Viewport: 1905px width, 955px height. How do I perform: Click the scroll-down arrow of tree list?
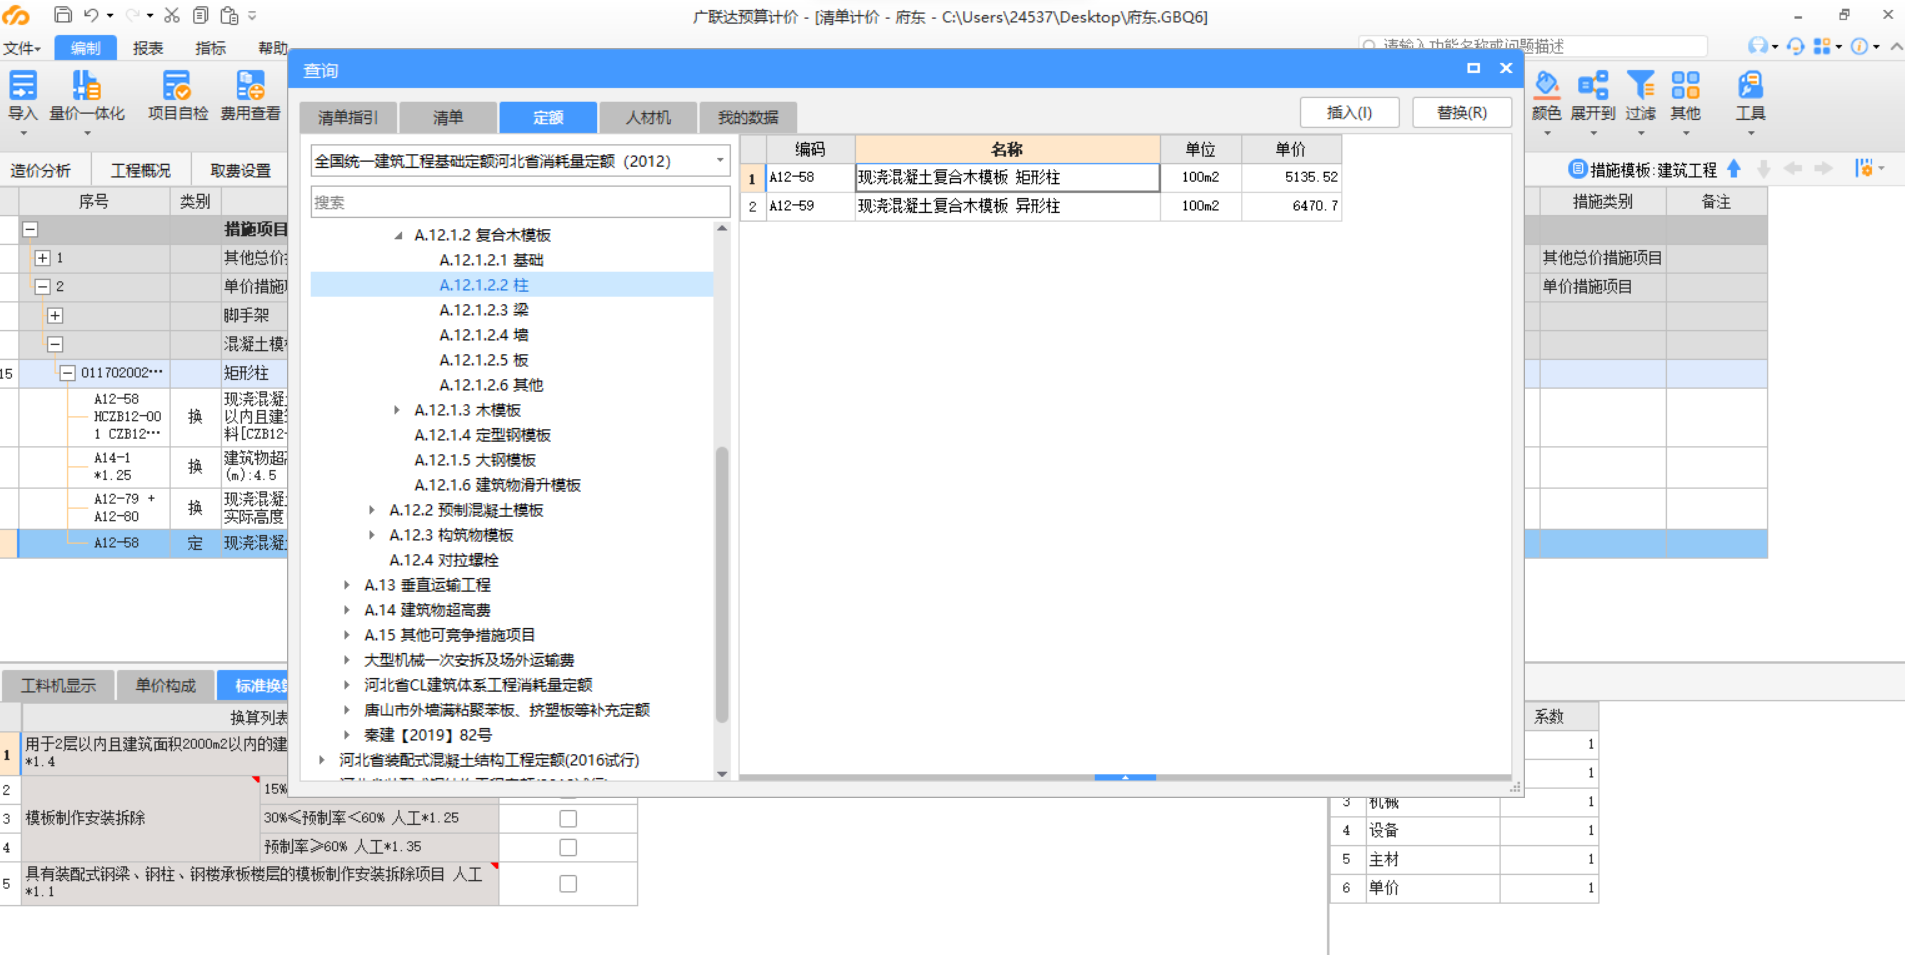tap(722, 774)
